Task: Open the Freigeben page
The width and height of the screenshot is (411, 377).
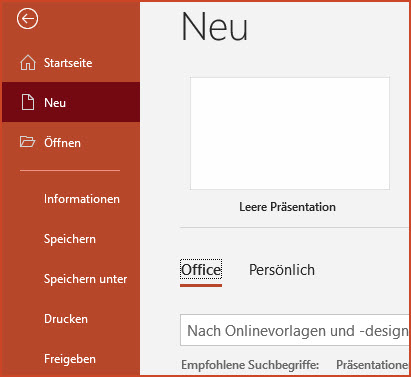Action: (x=71, y=359)
